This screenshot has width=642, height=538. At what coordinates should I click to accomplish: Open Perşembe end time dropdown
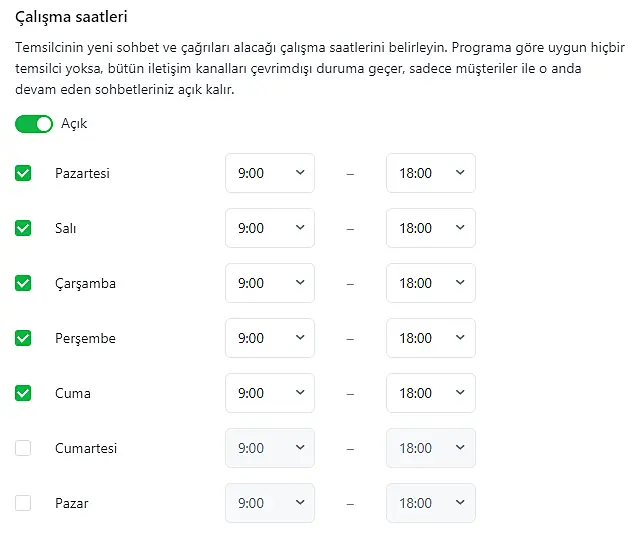[x=431, y=338]
